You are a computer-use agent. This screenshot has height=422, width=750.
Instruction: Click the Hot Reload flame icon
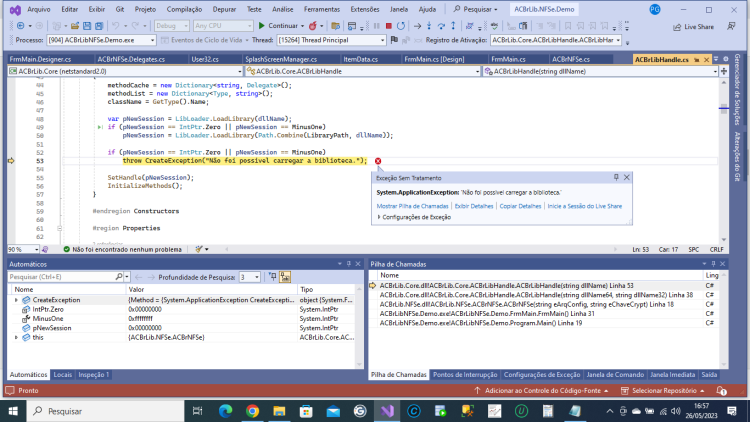313,26
